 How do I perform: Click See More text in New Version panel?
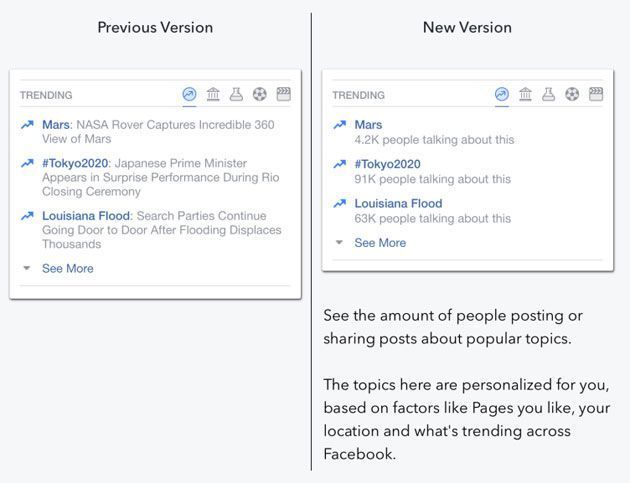[380, 242]
